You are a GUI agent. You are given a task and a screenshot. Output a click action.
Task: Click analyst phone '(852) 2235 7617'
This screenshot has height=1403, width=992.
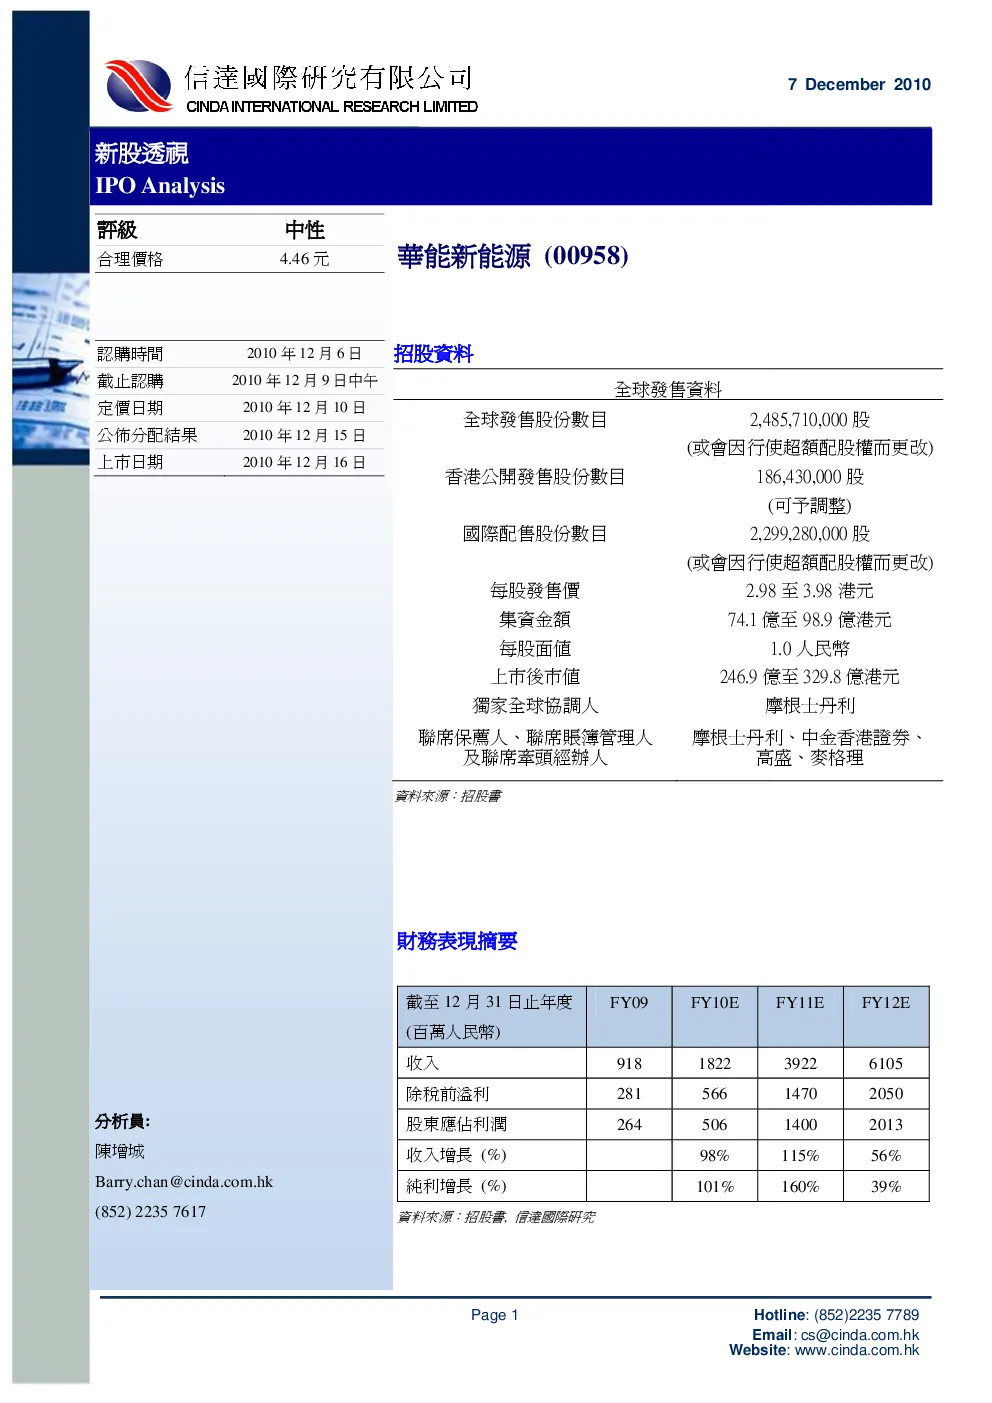pos(151,1212)
